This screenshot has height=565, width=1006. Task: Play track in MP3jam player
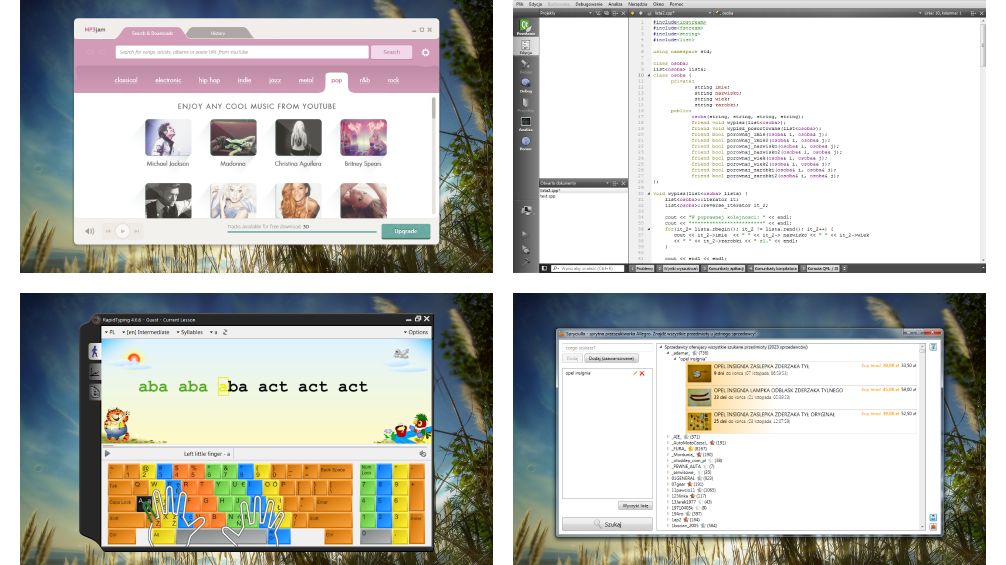(123, 231)
